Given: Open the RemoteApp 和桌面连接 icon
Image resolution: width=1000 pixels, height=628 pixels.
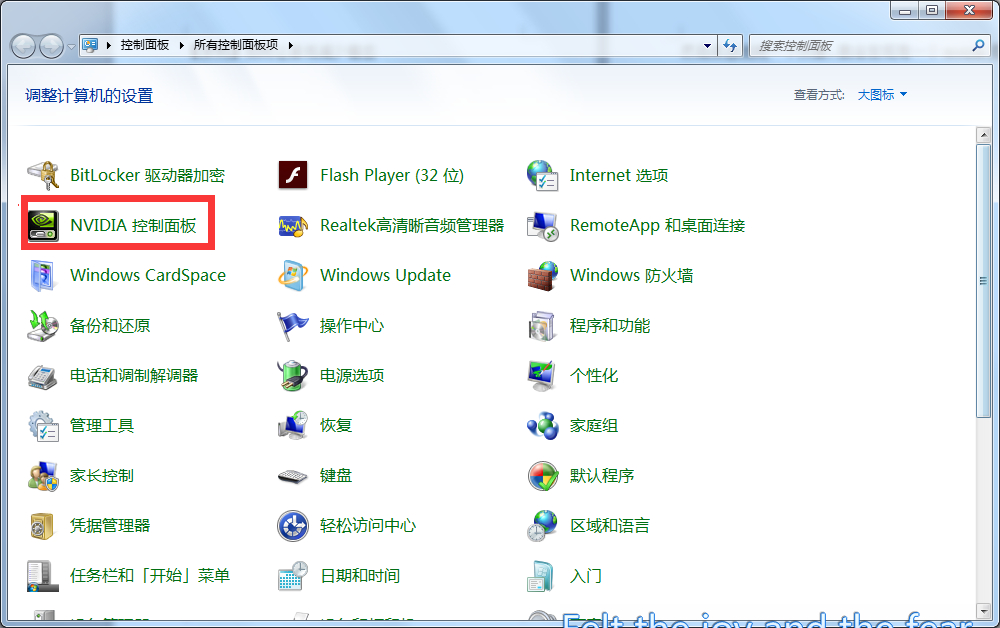Looking at the screenshot, I should click(x=543, y=225).
